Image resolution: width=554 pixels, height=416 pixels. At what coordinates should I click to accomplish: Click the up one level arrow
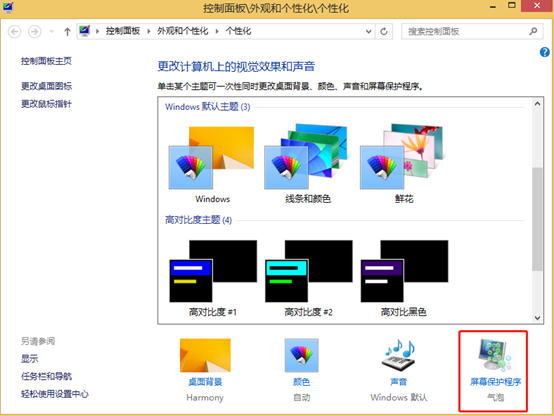click(67, 32)
